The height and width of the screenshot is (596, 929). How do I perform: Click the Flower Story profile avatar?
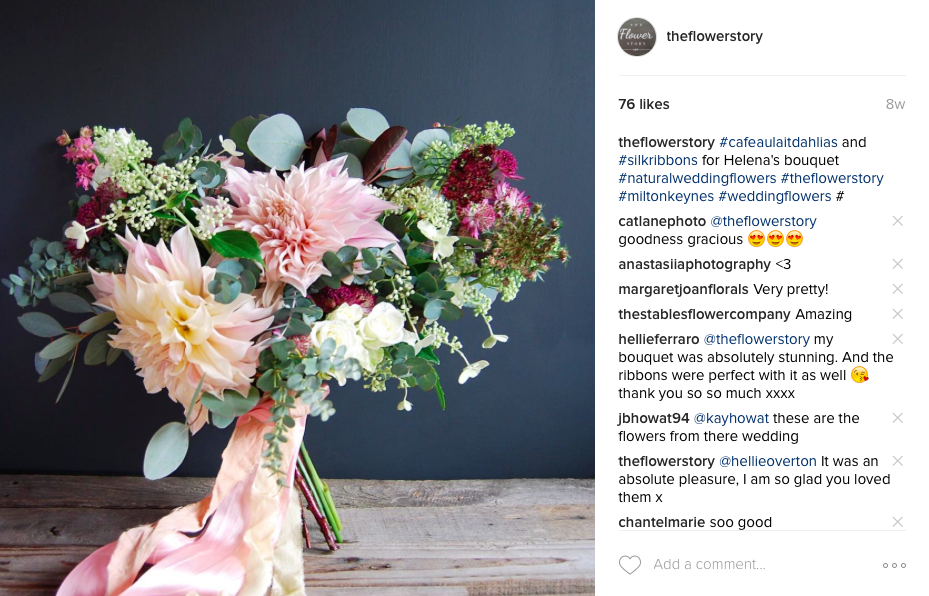637,37
